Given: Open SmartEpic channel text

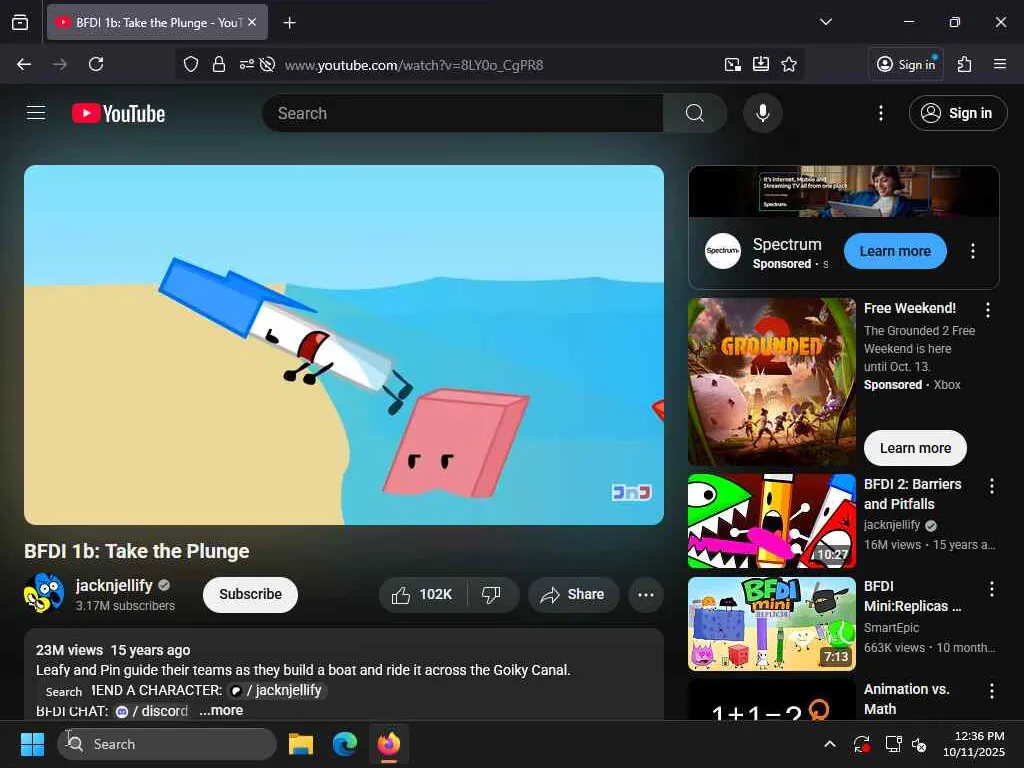Looking at the screenshot, I should (891, 628).
